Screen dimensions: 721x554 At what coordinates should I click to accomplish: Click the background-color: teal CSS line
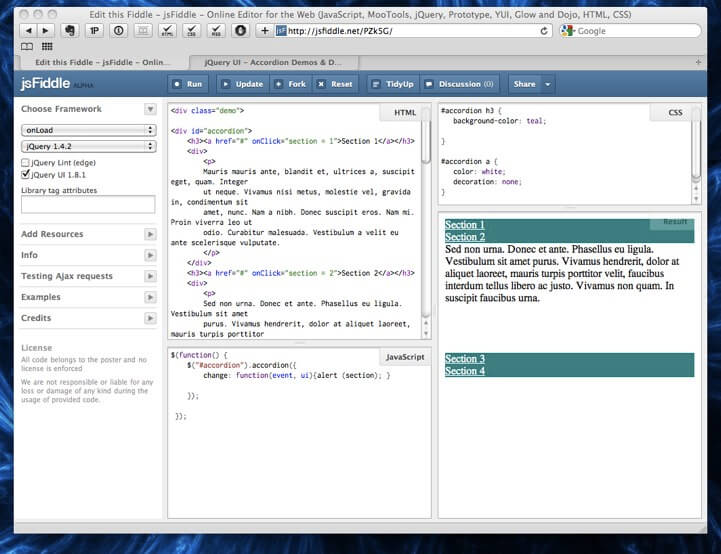click(499, 121)
